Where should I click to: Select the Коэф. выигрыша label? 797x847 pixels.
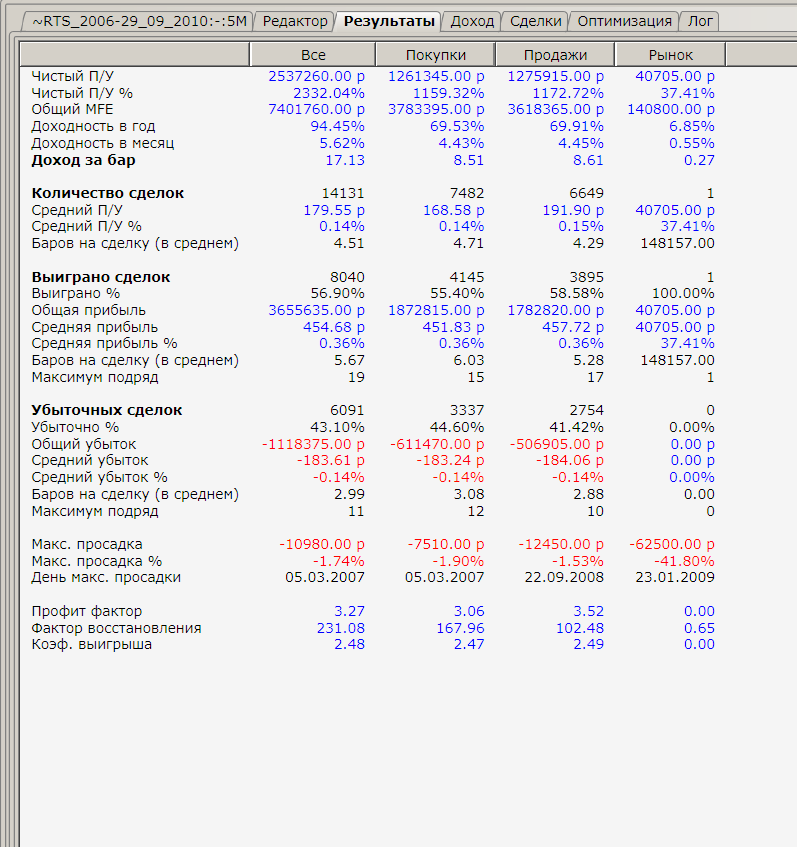click(92, 644)
